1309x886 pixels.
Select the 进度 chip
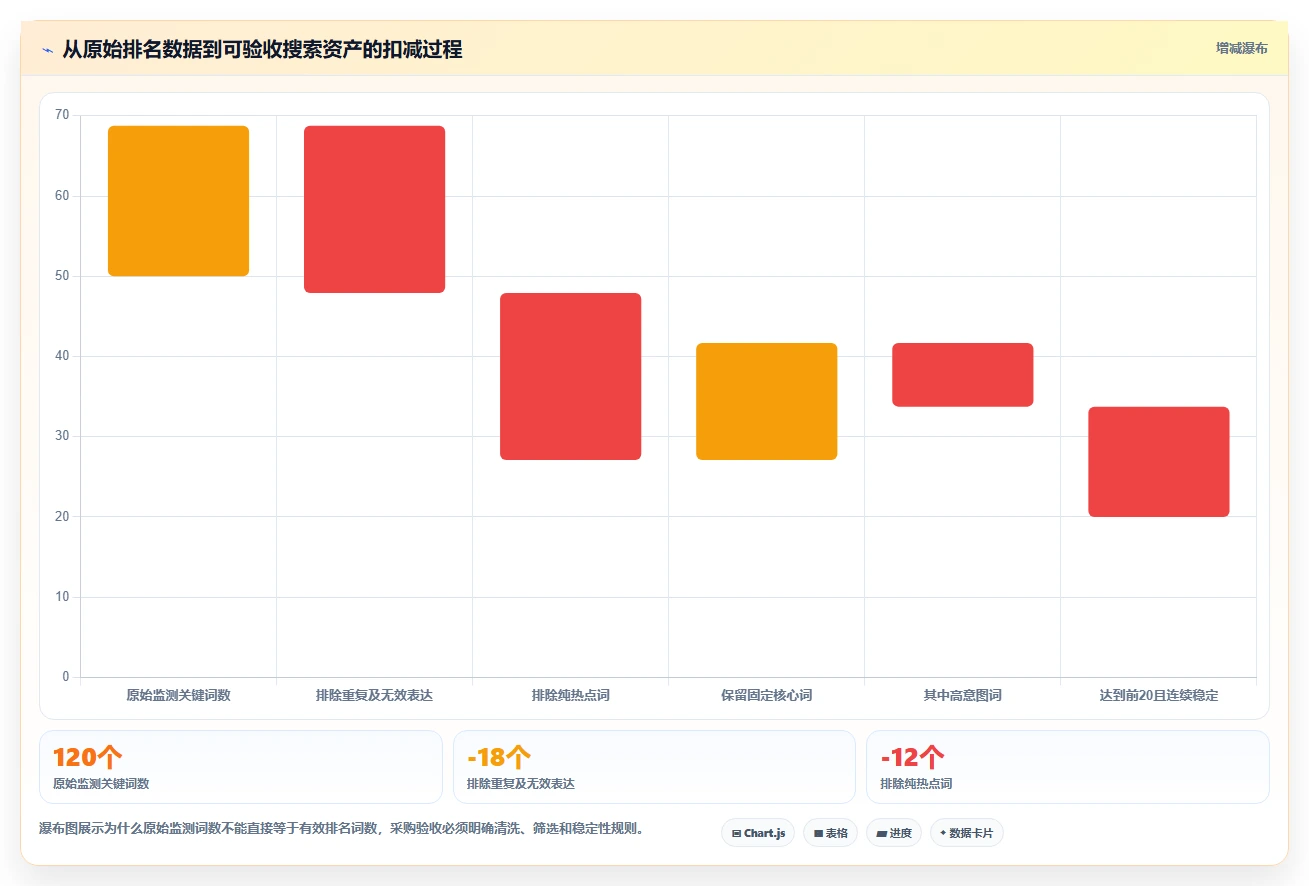(893, 833)
